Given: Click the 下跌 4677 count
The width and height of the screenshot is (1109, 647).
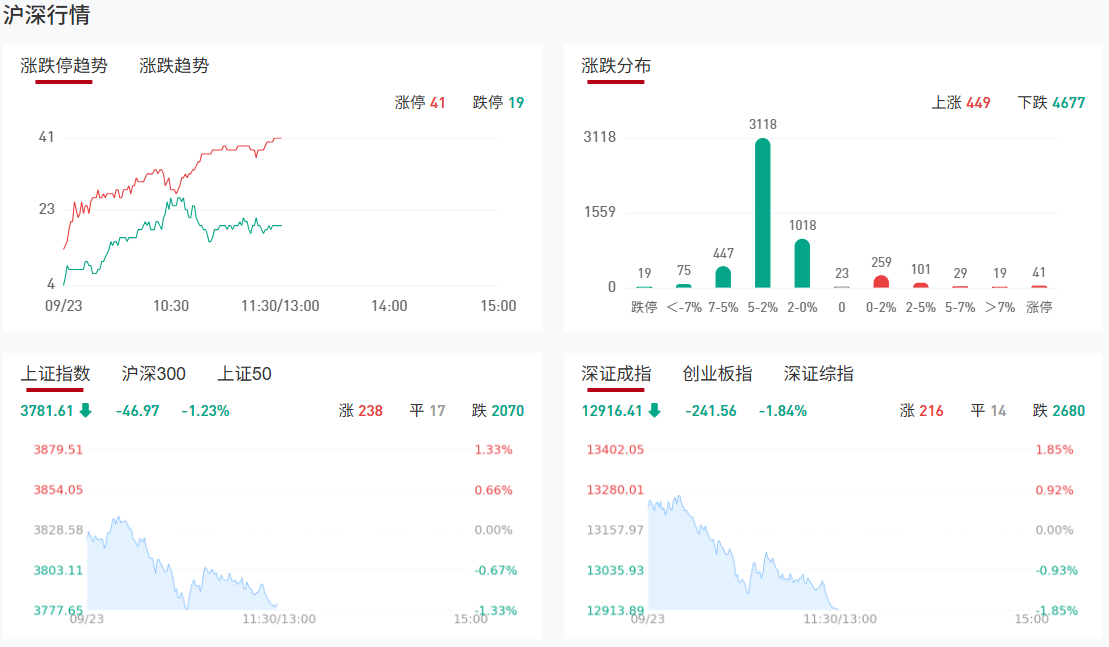Looking at the screenshot, I should point(1051,102).
